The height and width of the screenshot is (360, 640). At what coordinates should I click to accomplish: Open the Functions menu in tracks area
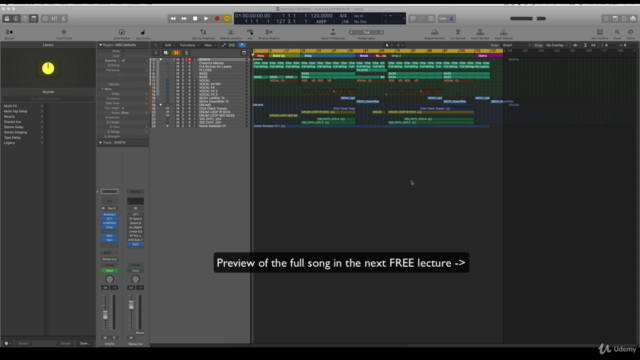click(x=189, y=45)
